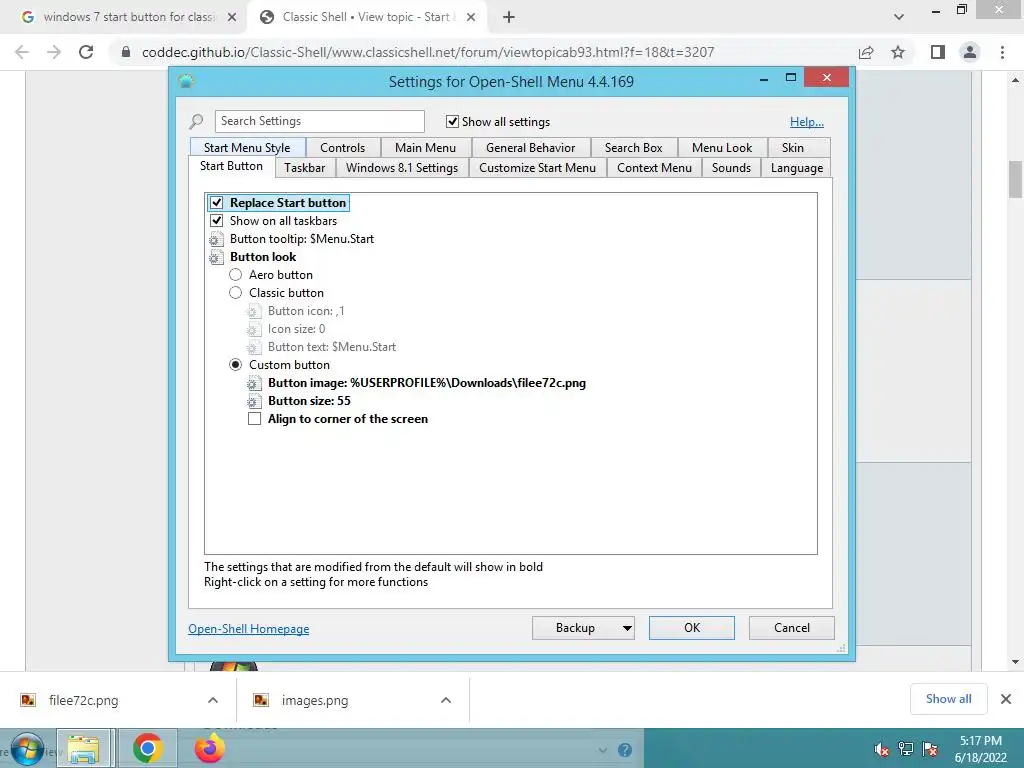1024x768 pixels.
Task: Click the Open-Shell icon in the title bar
Action: [x=187, y=82]
